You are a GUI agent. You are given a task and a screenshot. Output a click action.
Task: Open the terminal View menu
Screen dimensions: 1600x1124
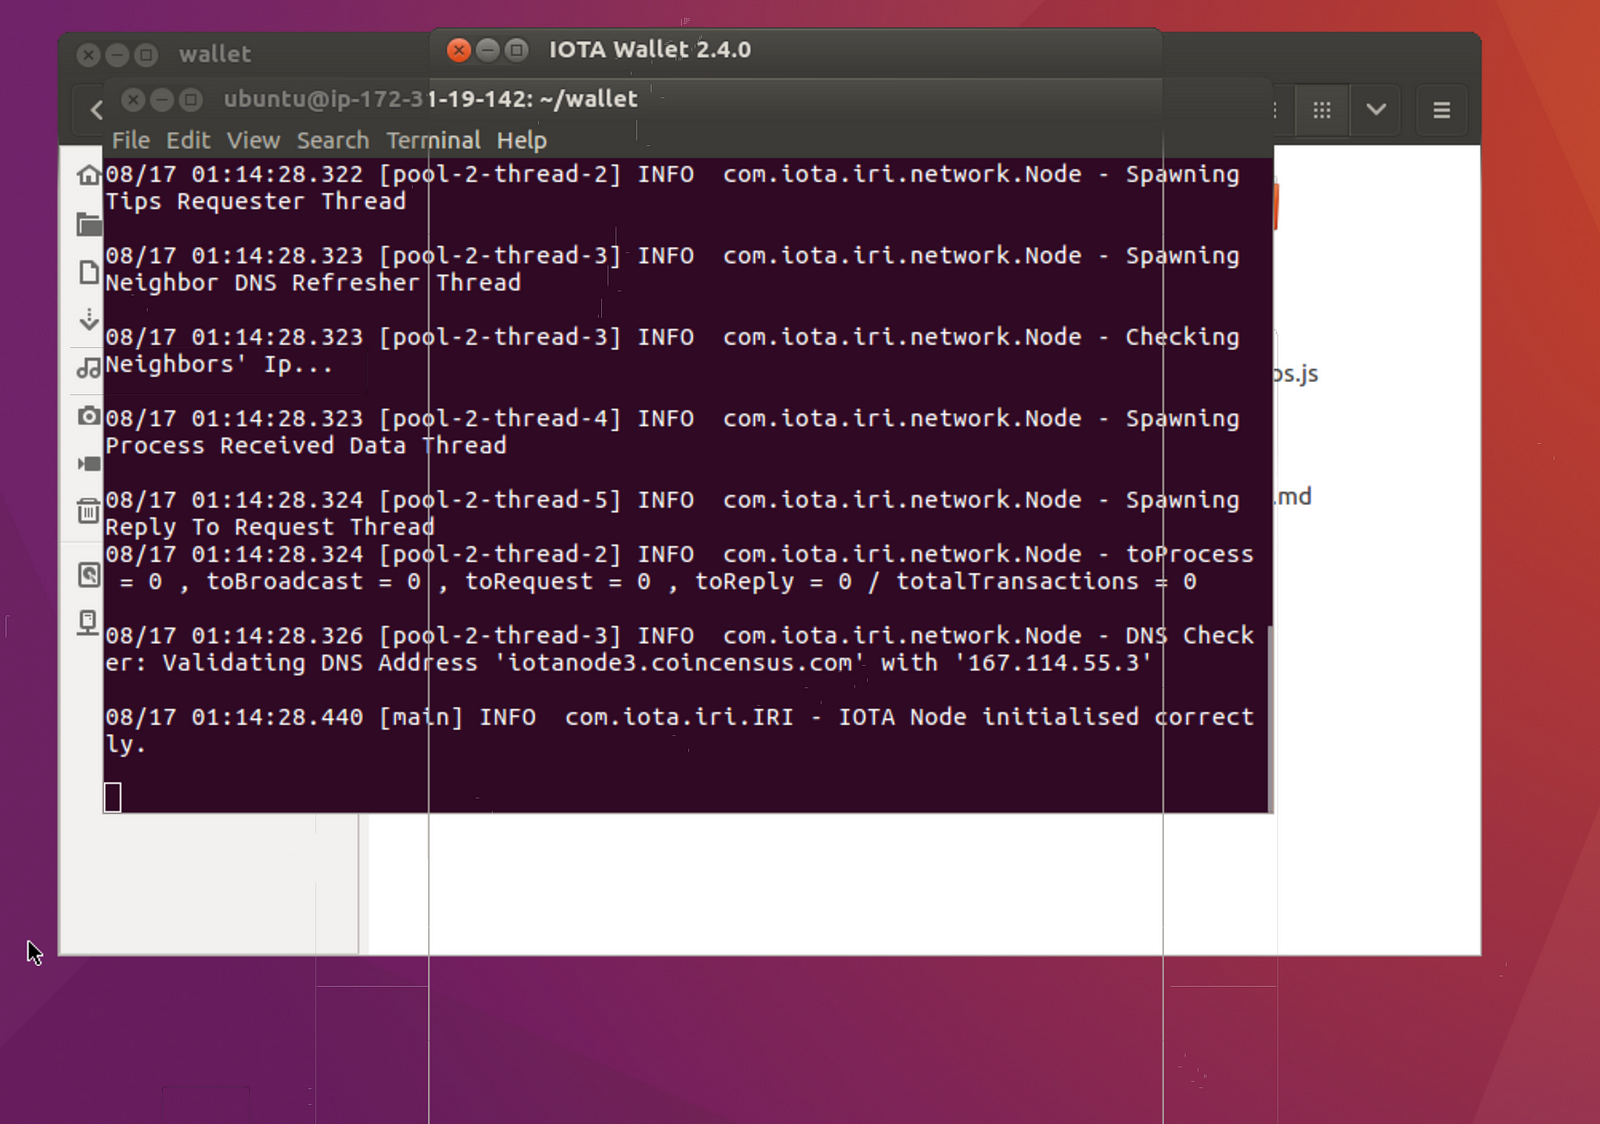pos(253,140)
